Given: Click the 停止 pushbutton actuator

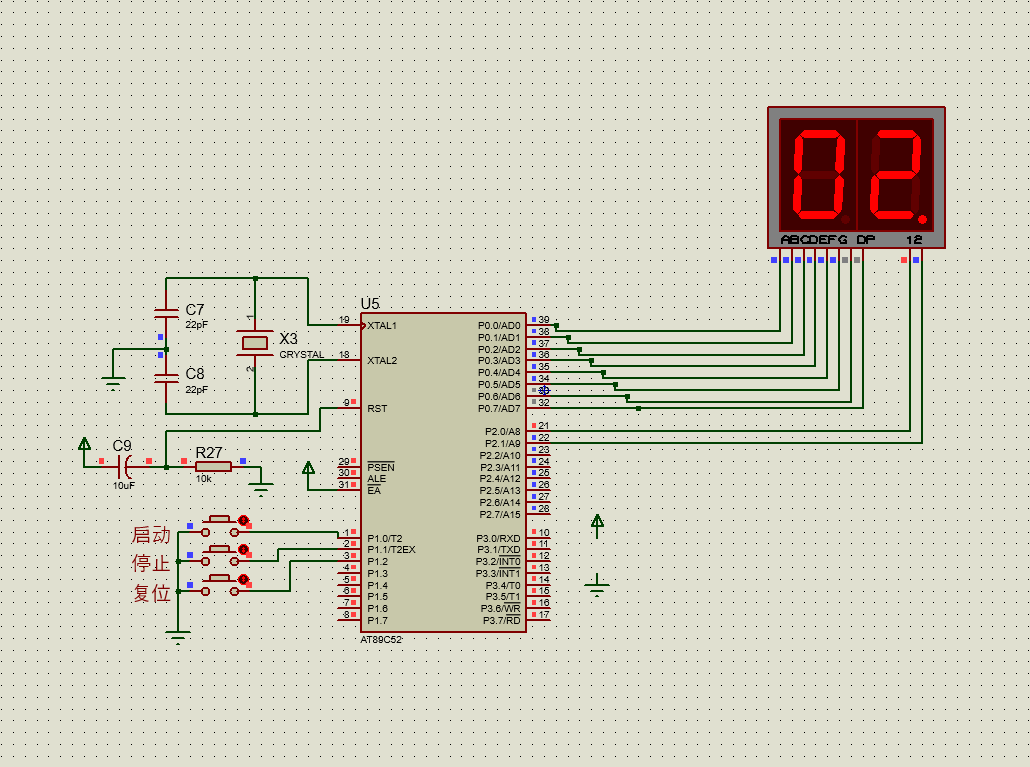Looking at the screenshot, I should (x=219, y=548).
